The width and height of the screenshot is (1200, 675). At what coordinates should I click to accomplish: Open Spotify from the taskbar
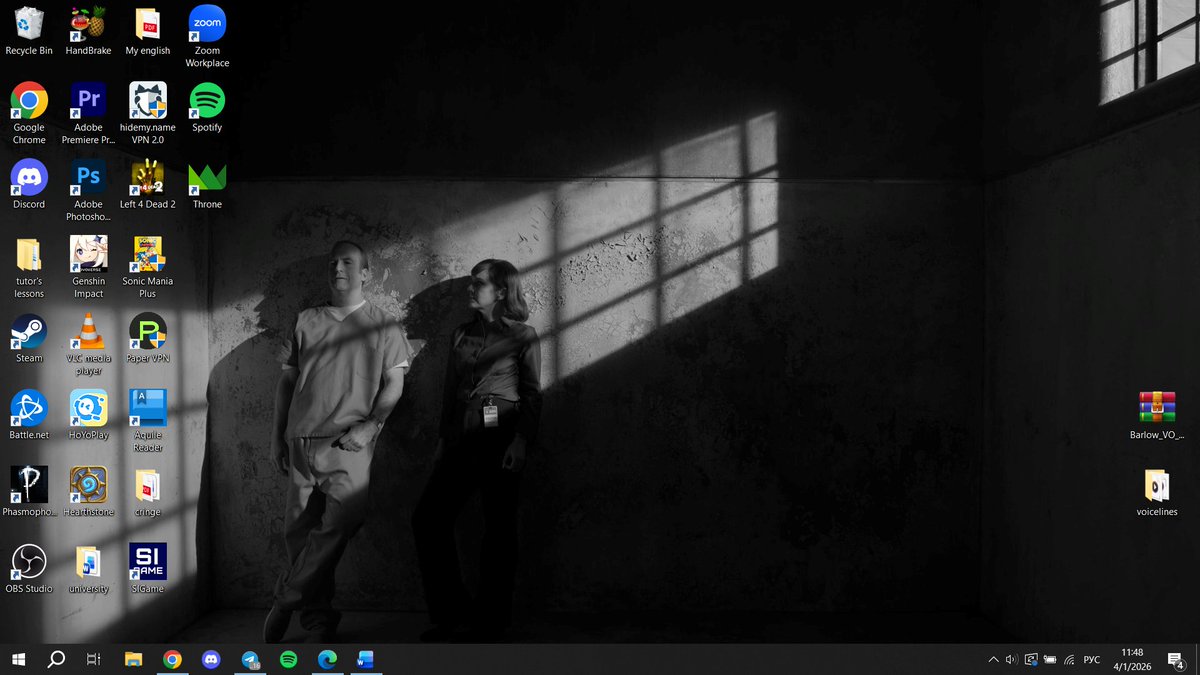(288, 659)
